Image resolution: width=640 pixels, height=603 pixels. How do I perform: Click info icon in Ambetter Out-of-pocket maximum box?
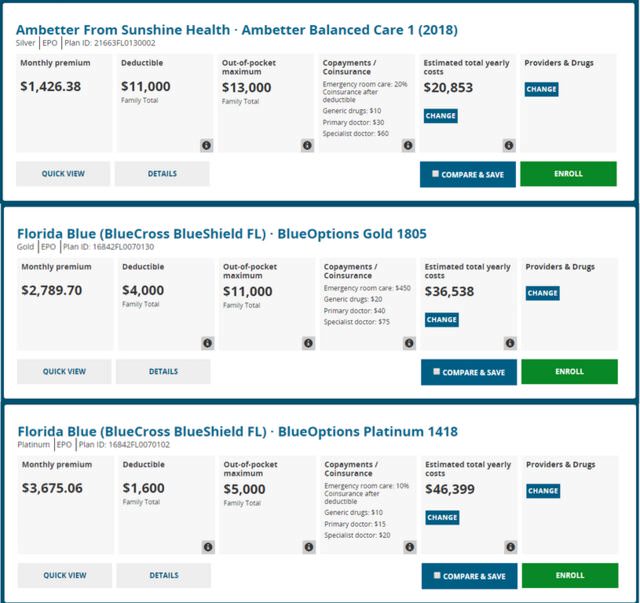(x=306, y=145)
